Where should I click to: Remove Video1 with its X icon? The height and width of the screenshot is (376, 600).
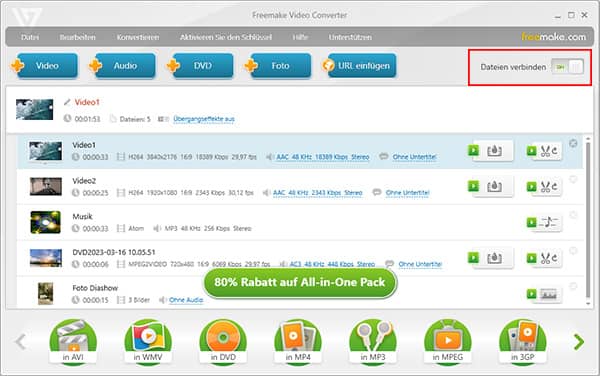573,143
